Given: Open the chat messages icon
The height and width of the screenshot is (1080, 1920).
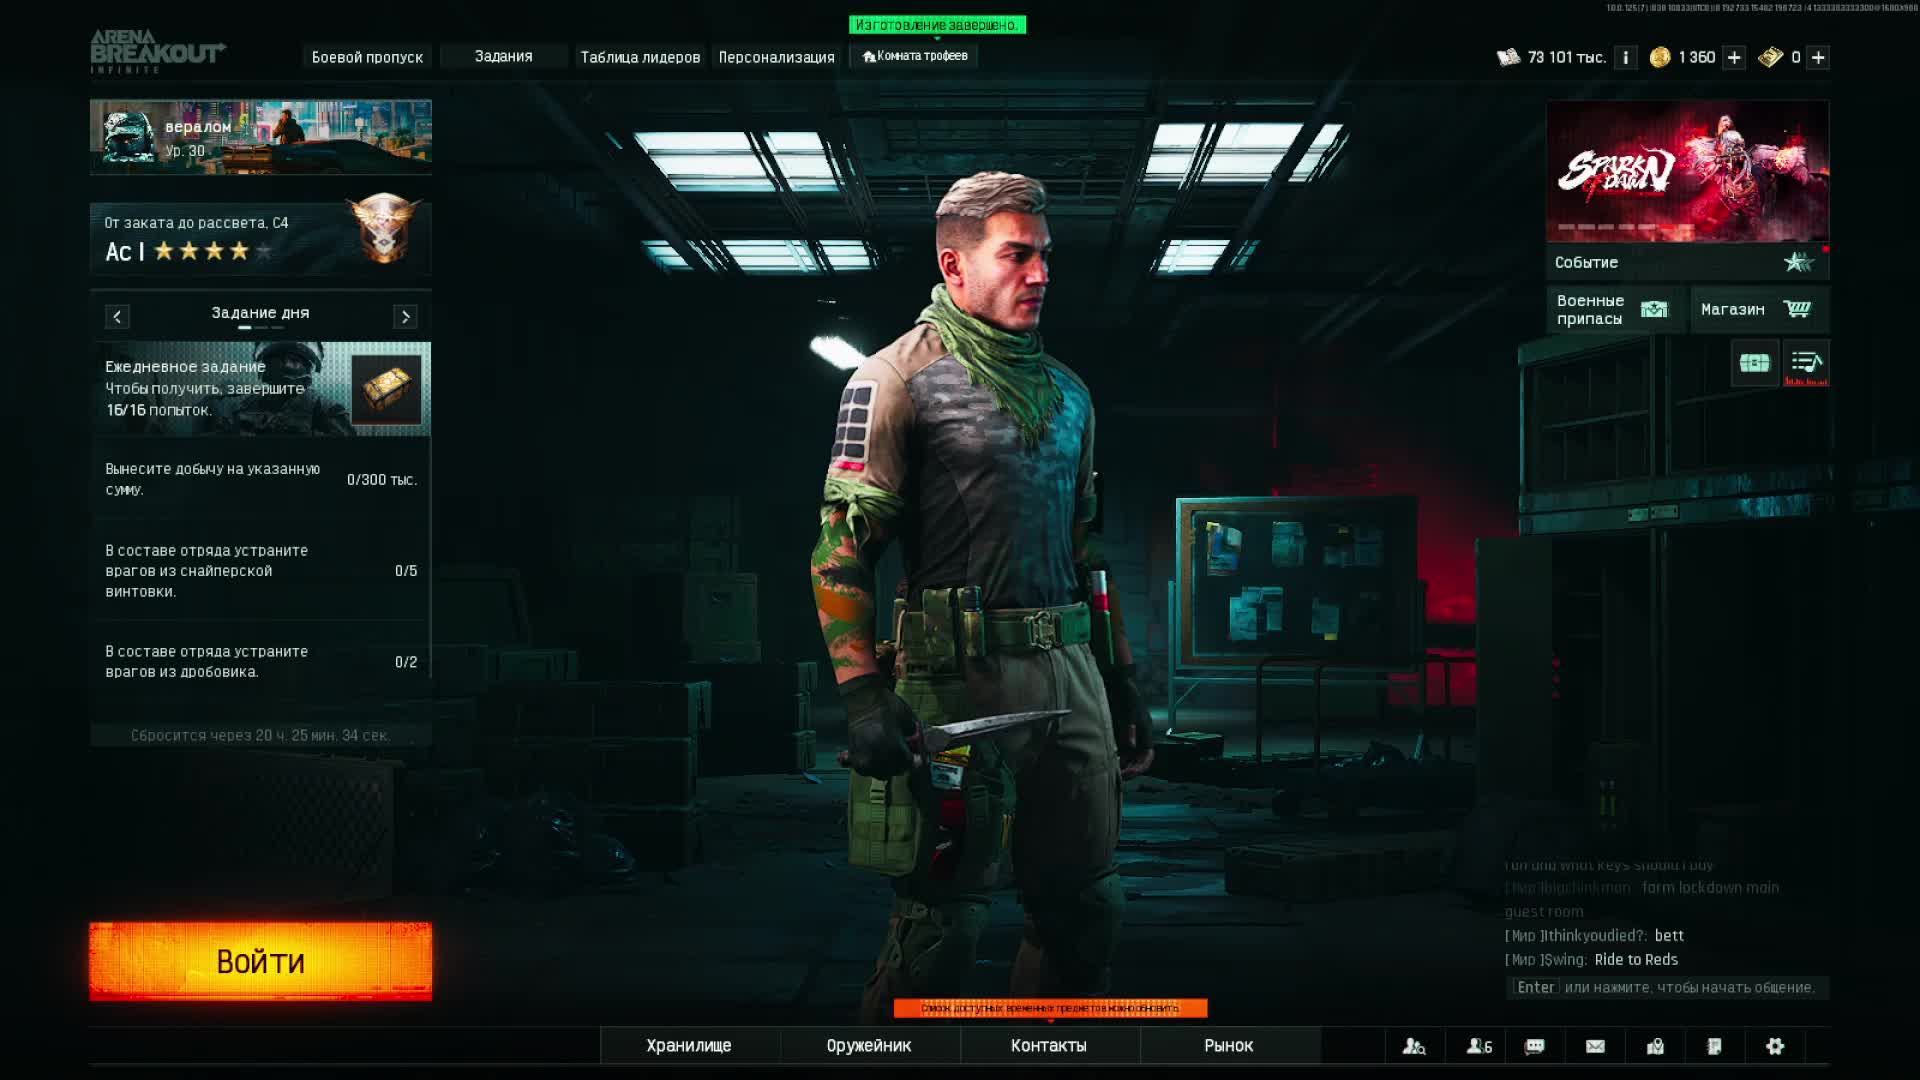Looking at the screenshot, I should (1535, 1046).
